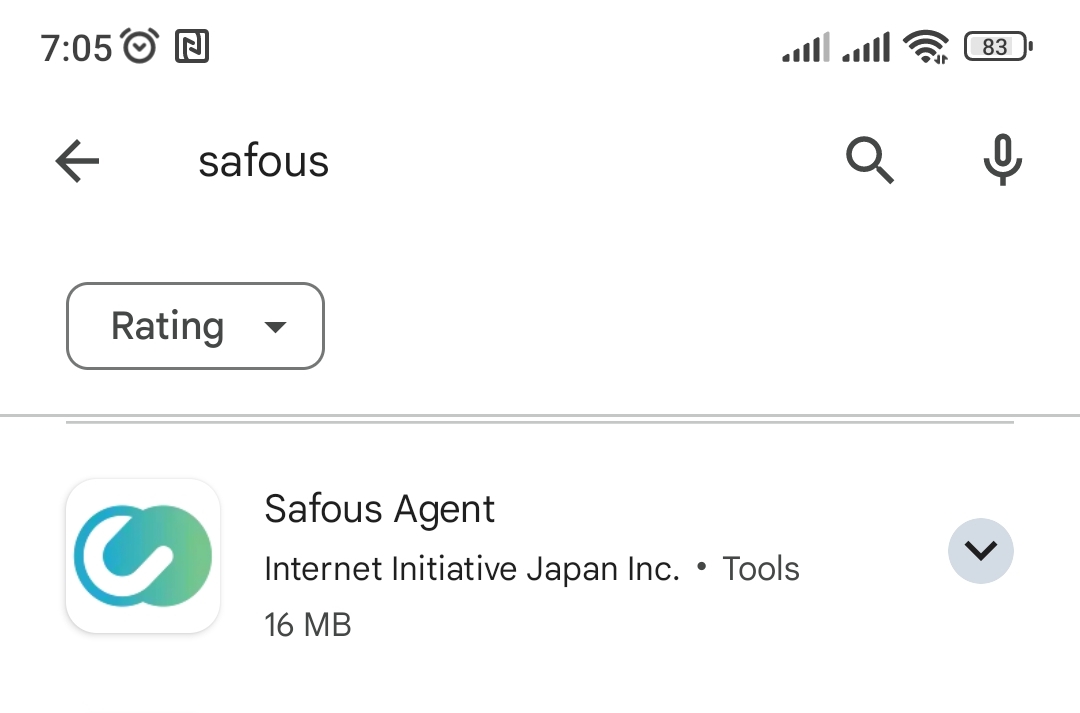Tap the 16 MB size text
The width and height of the screenshot is (1080, 713).
point(308,625)
